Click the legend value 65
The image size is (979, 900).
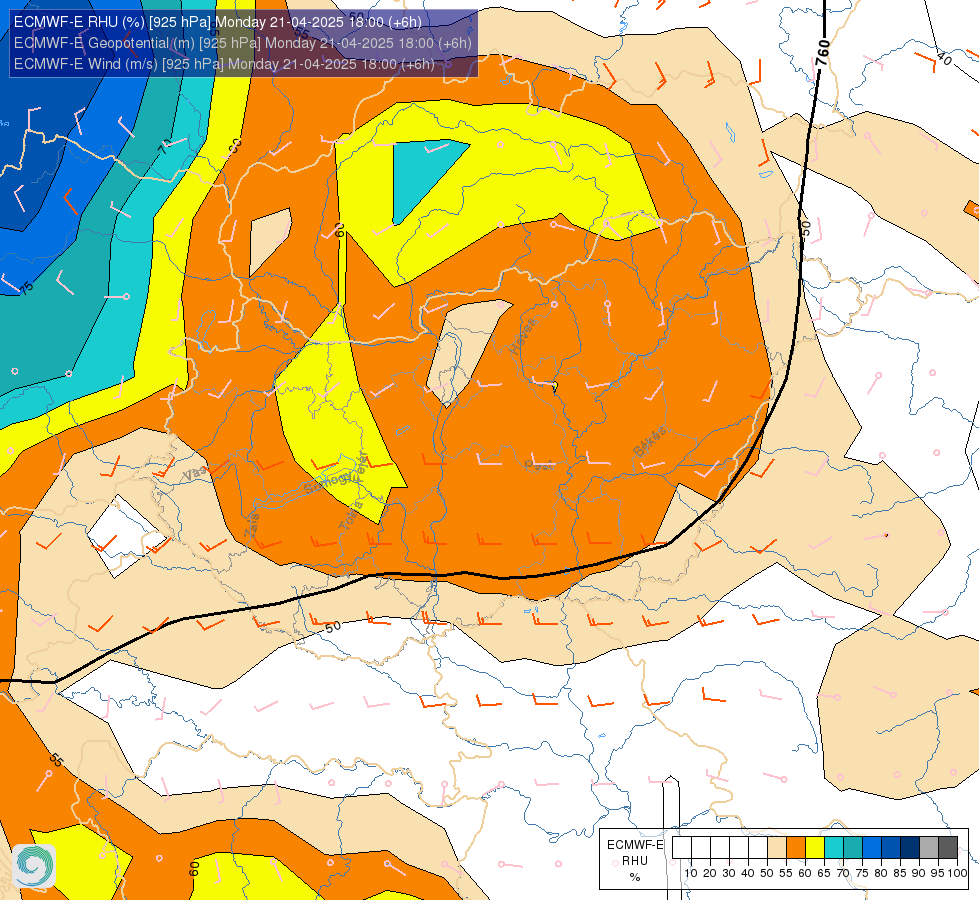pyautogui.click(x=824, y=873)
